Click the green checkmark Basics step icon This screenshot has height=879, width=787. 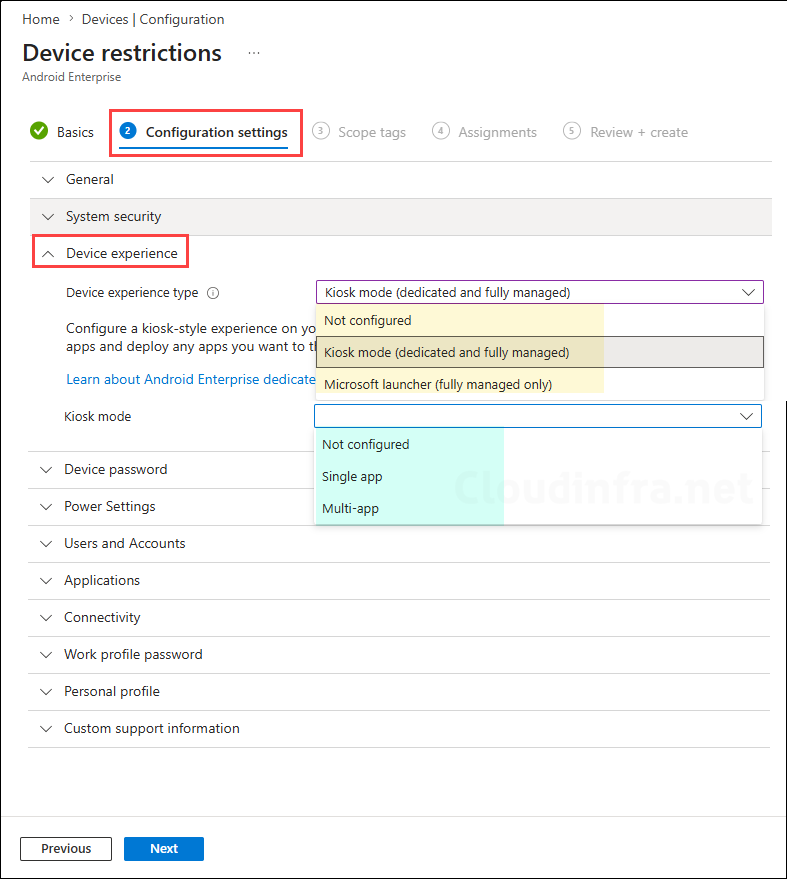(39, 131)
